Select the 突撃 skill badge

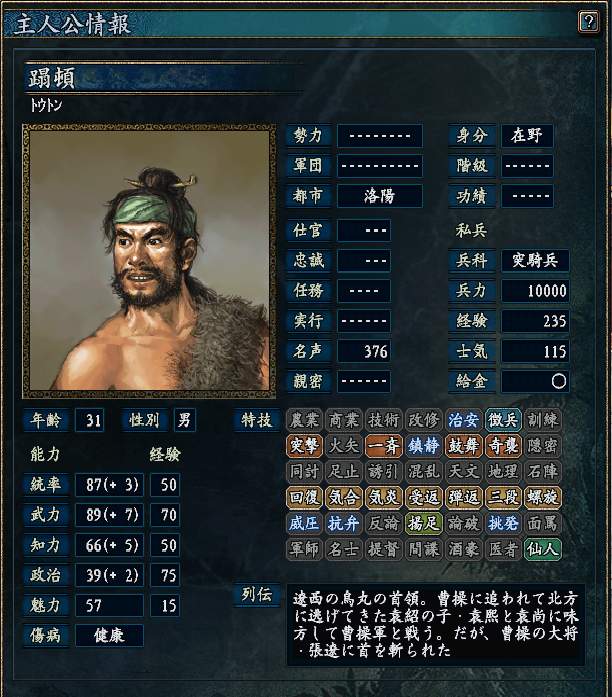304,445
